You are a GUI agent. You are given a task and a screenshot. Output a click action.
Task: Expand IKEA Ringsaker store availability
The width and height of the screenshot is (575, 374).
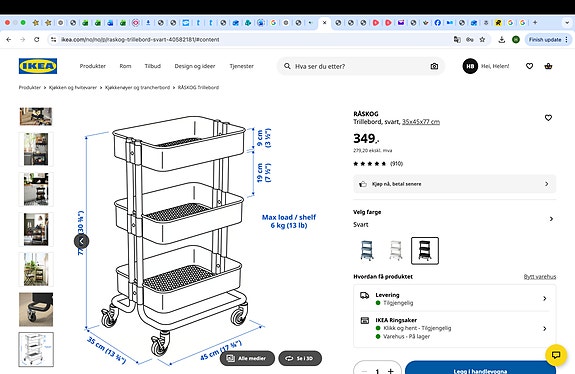(x=454, y=328)
